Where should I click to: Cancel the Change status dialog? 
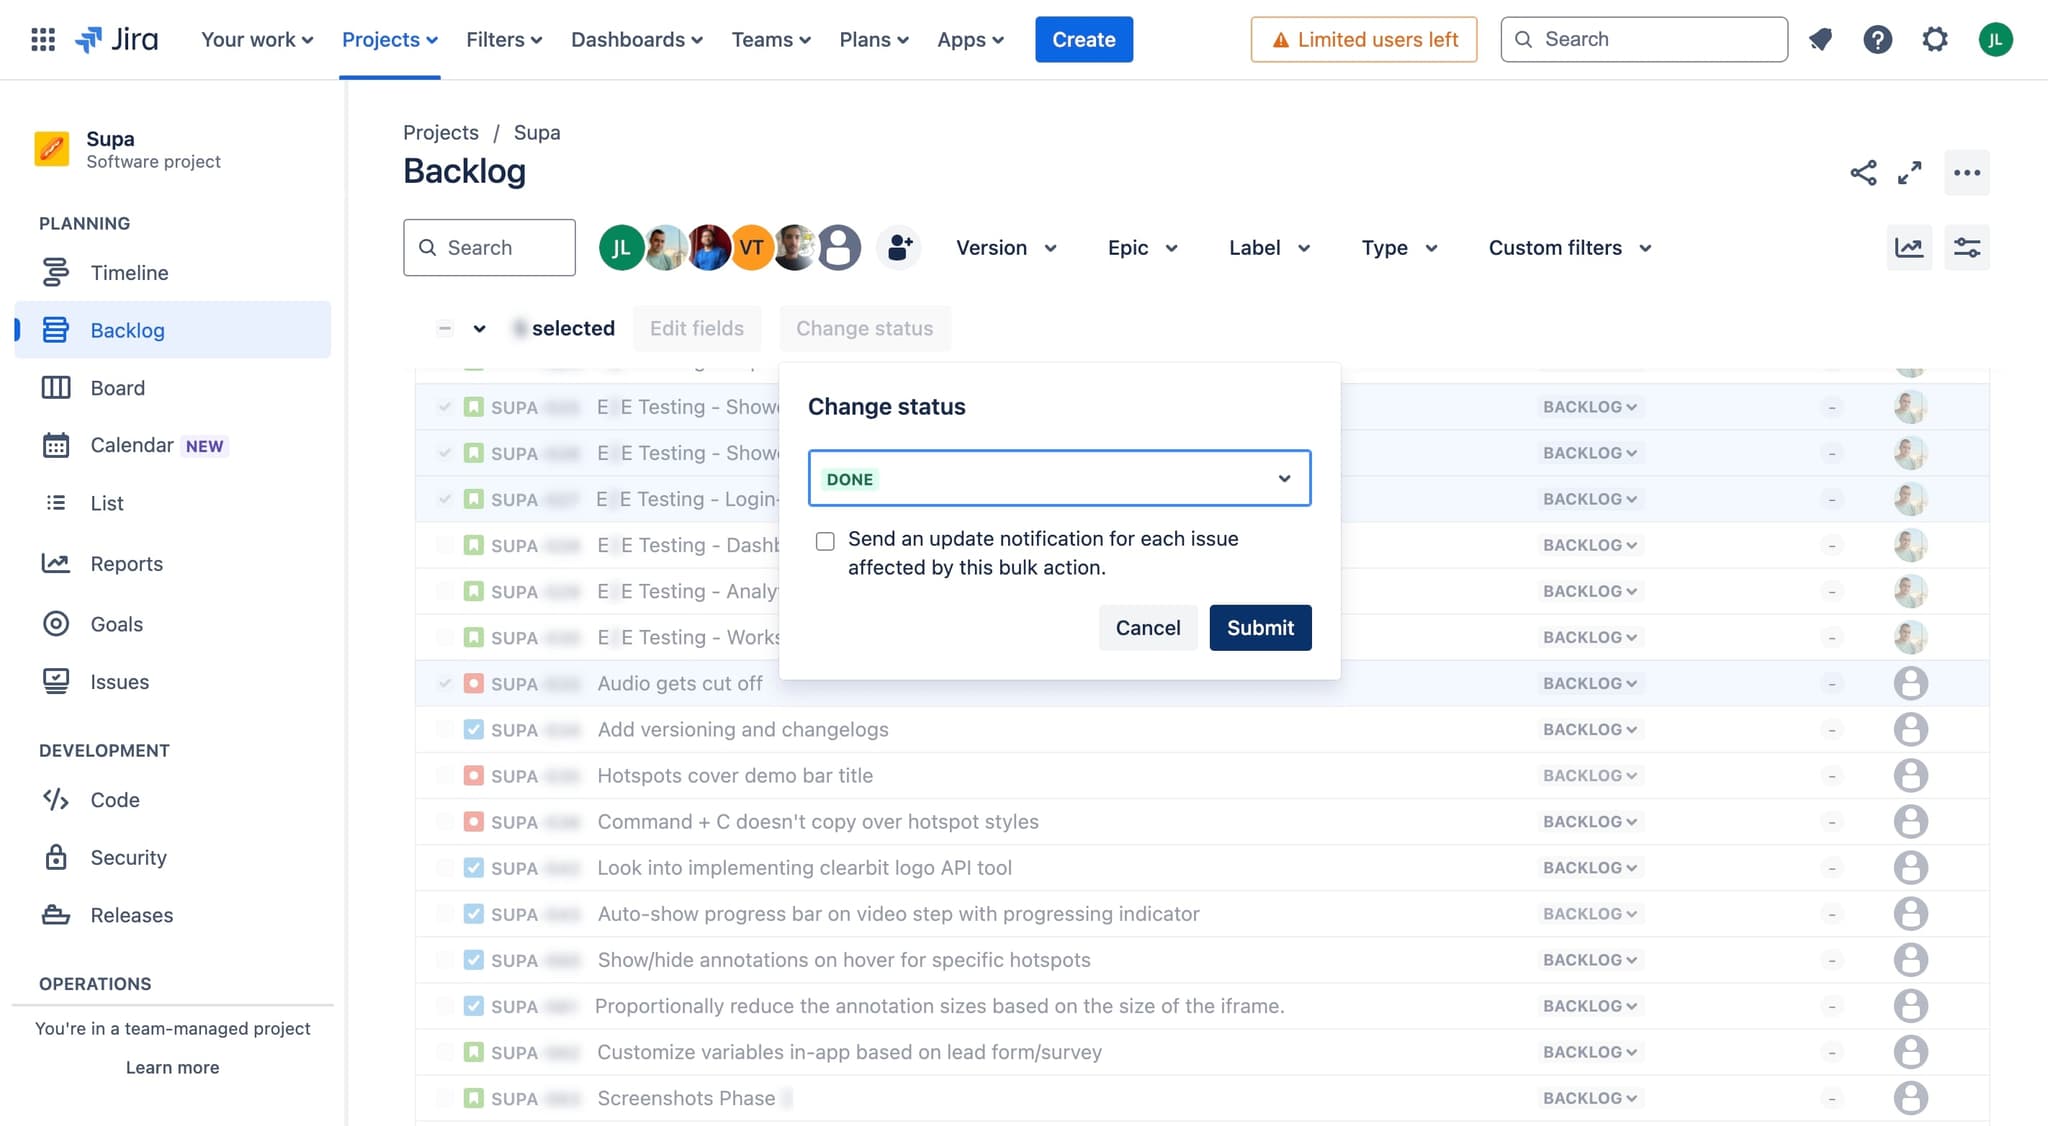1147,628
